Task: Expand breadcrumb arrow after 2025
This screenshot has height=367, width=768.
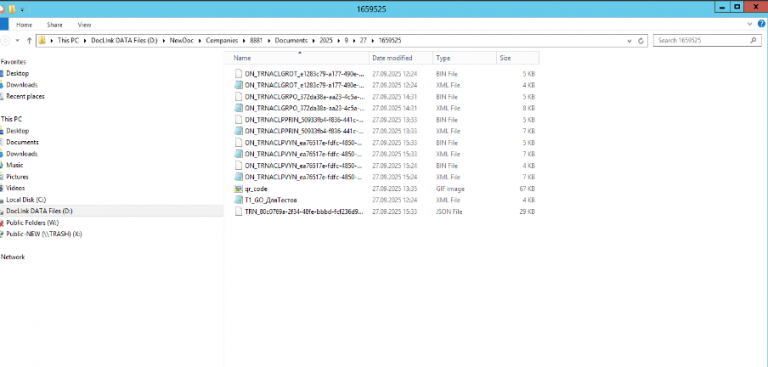Action: tap(338, 41)
